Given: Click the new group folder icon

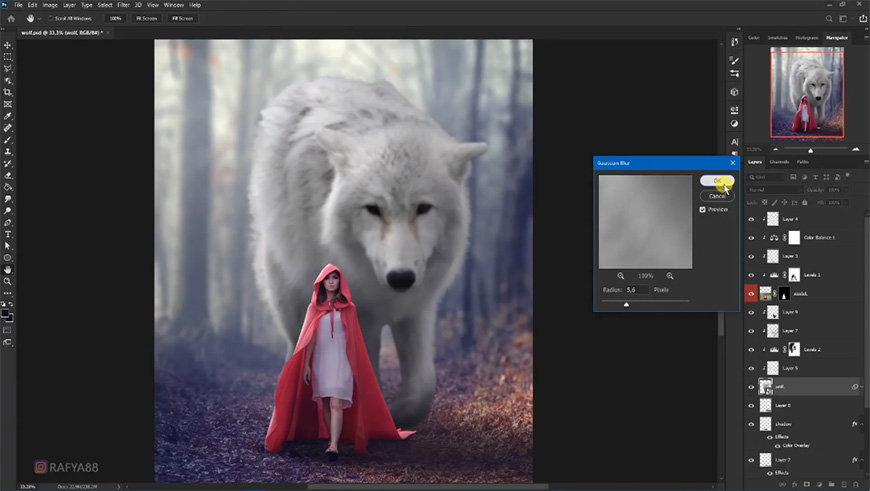Looking at the screenshot, I should coord(831,484).
